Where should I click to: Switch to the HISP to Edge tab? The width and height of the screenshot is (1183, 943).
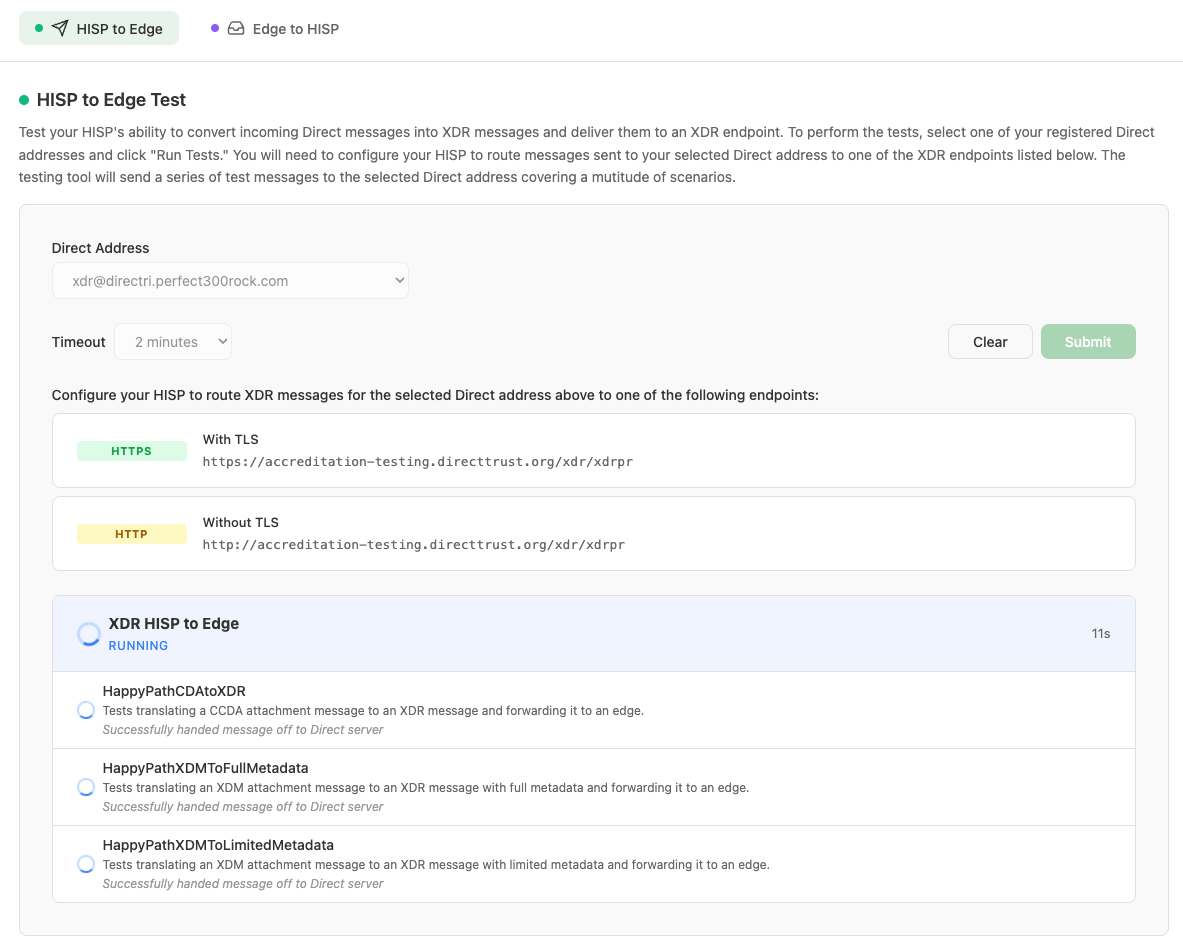[99, 29]
